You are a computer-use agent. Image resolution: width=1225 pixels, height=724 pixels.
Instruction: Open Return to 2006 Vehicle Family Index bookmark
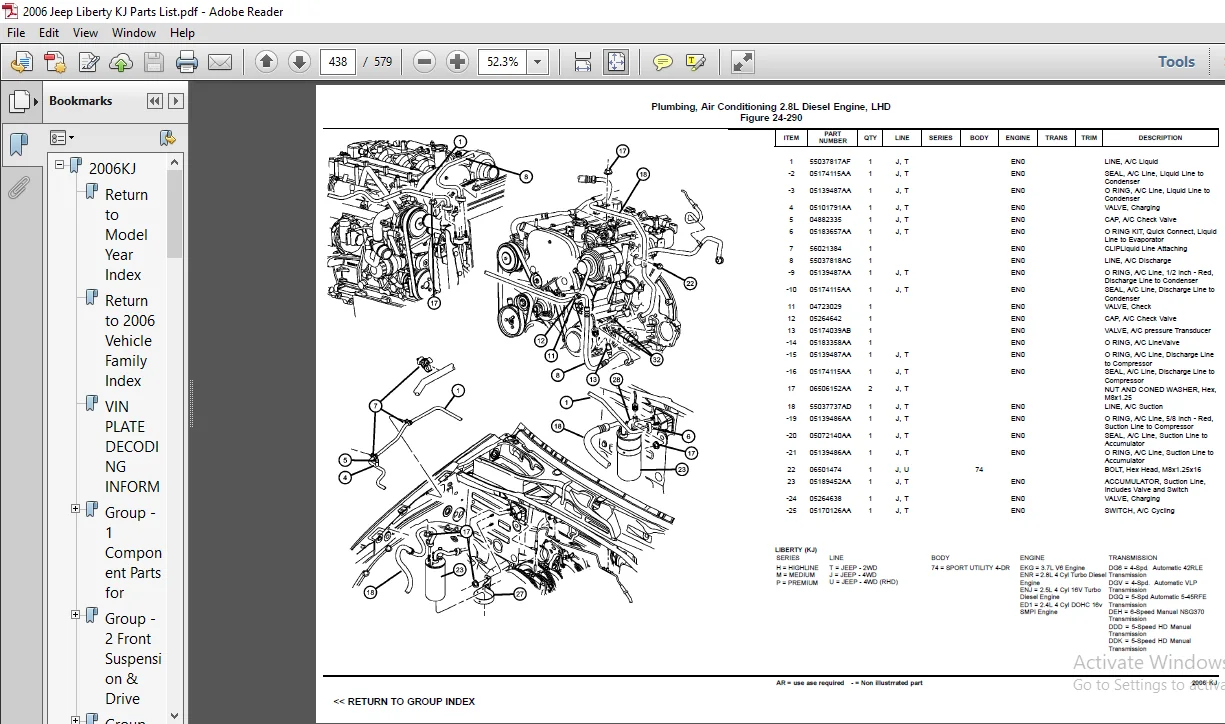[x=130, y=340]
